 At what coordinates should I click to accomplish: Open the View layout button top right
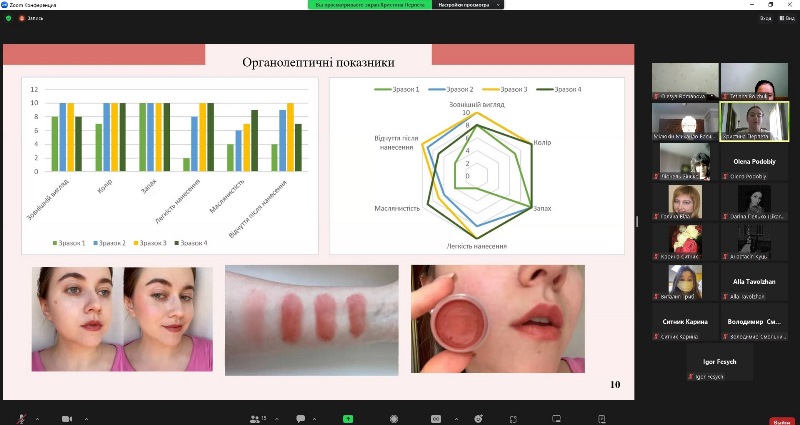tap(787, 18)
